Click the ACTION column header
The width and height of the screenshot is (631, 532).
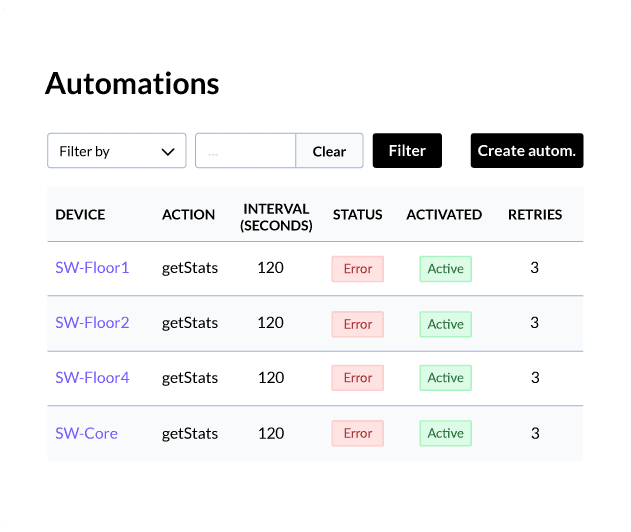point(188,215)
